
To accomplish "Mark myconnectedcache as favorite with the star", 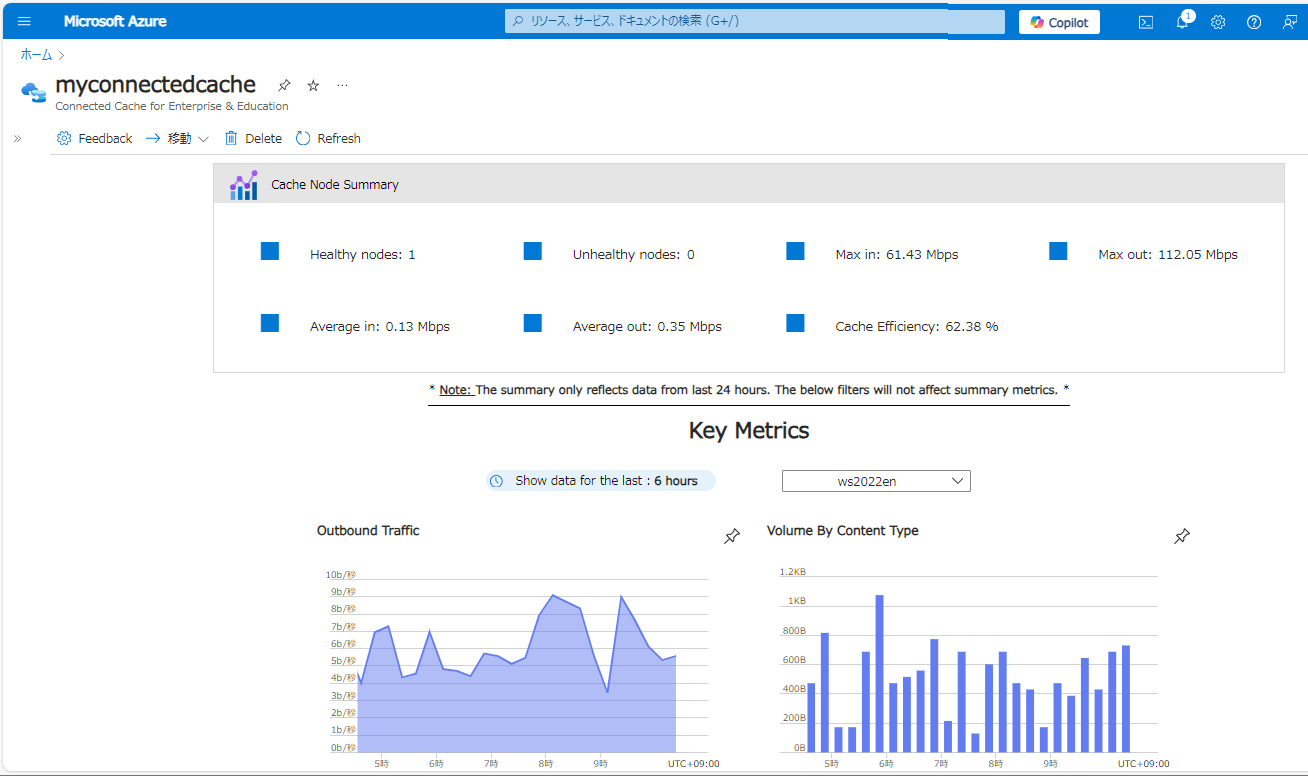I will point(313,86).
